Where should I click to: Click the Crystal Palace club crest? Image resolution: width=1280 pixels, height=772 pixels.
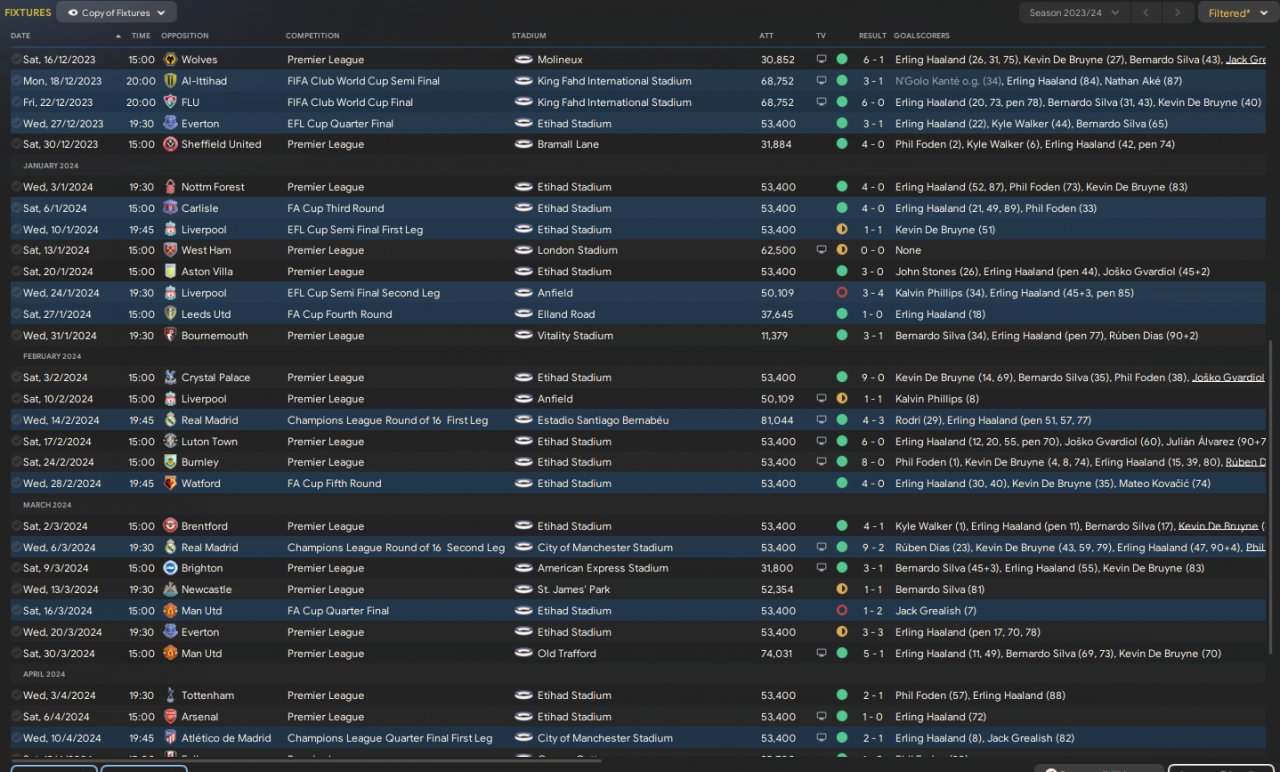click(x=170, y=378)
